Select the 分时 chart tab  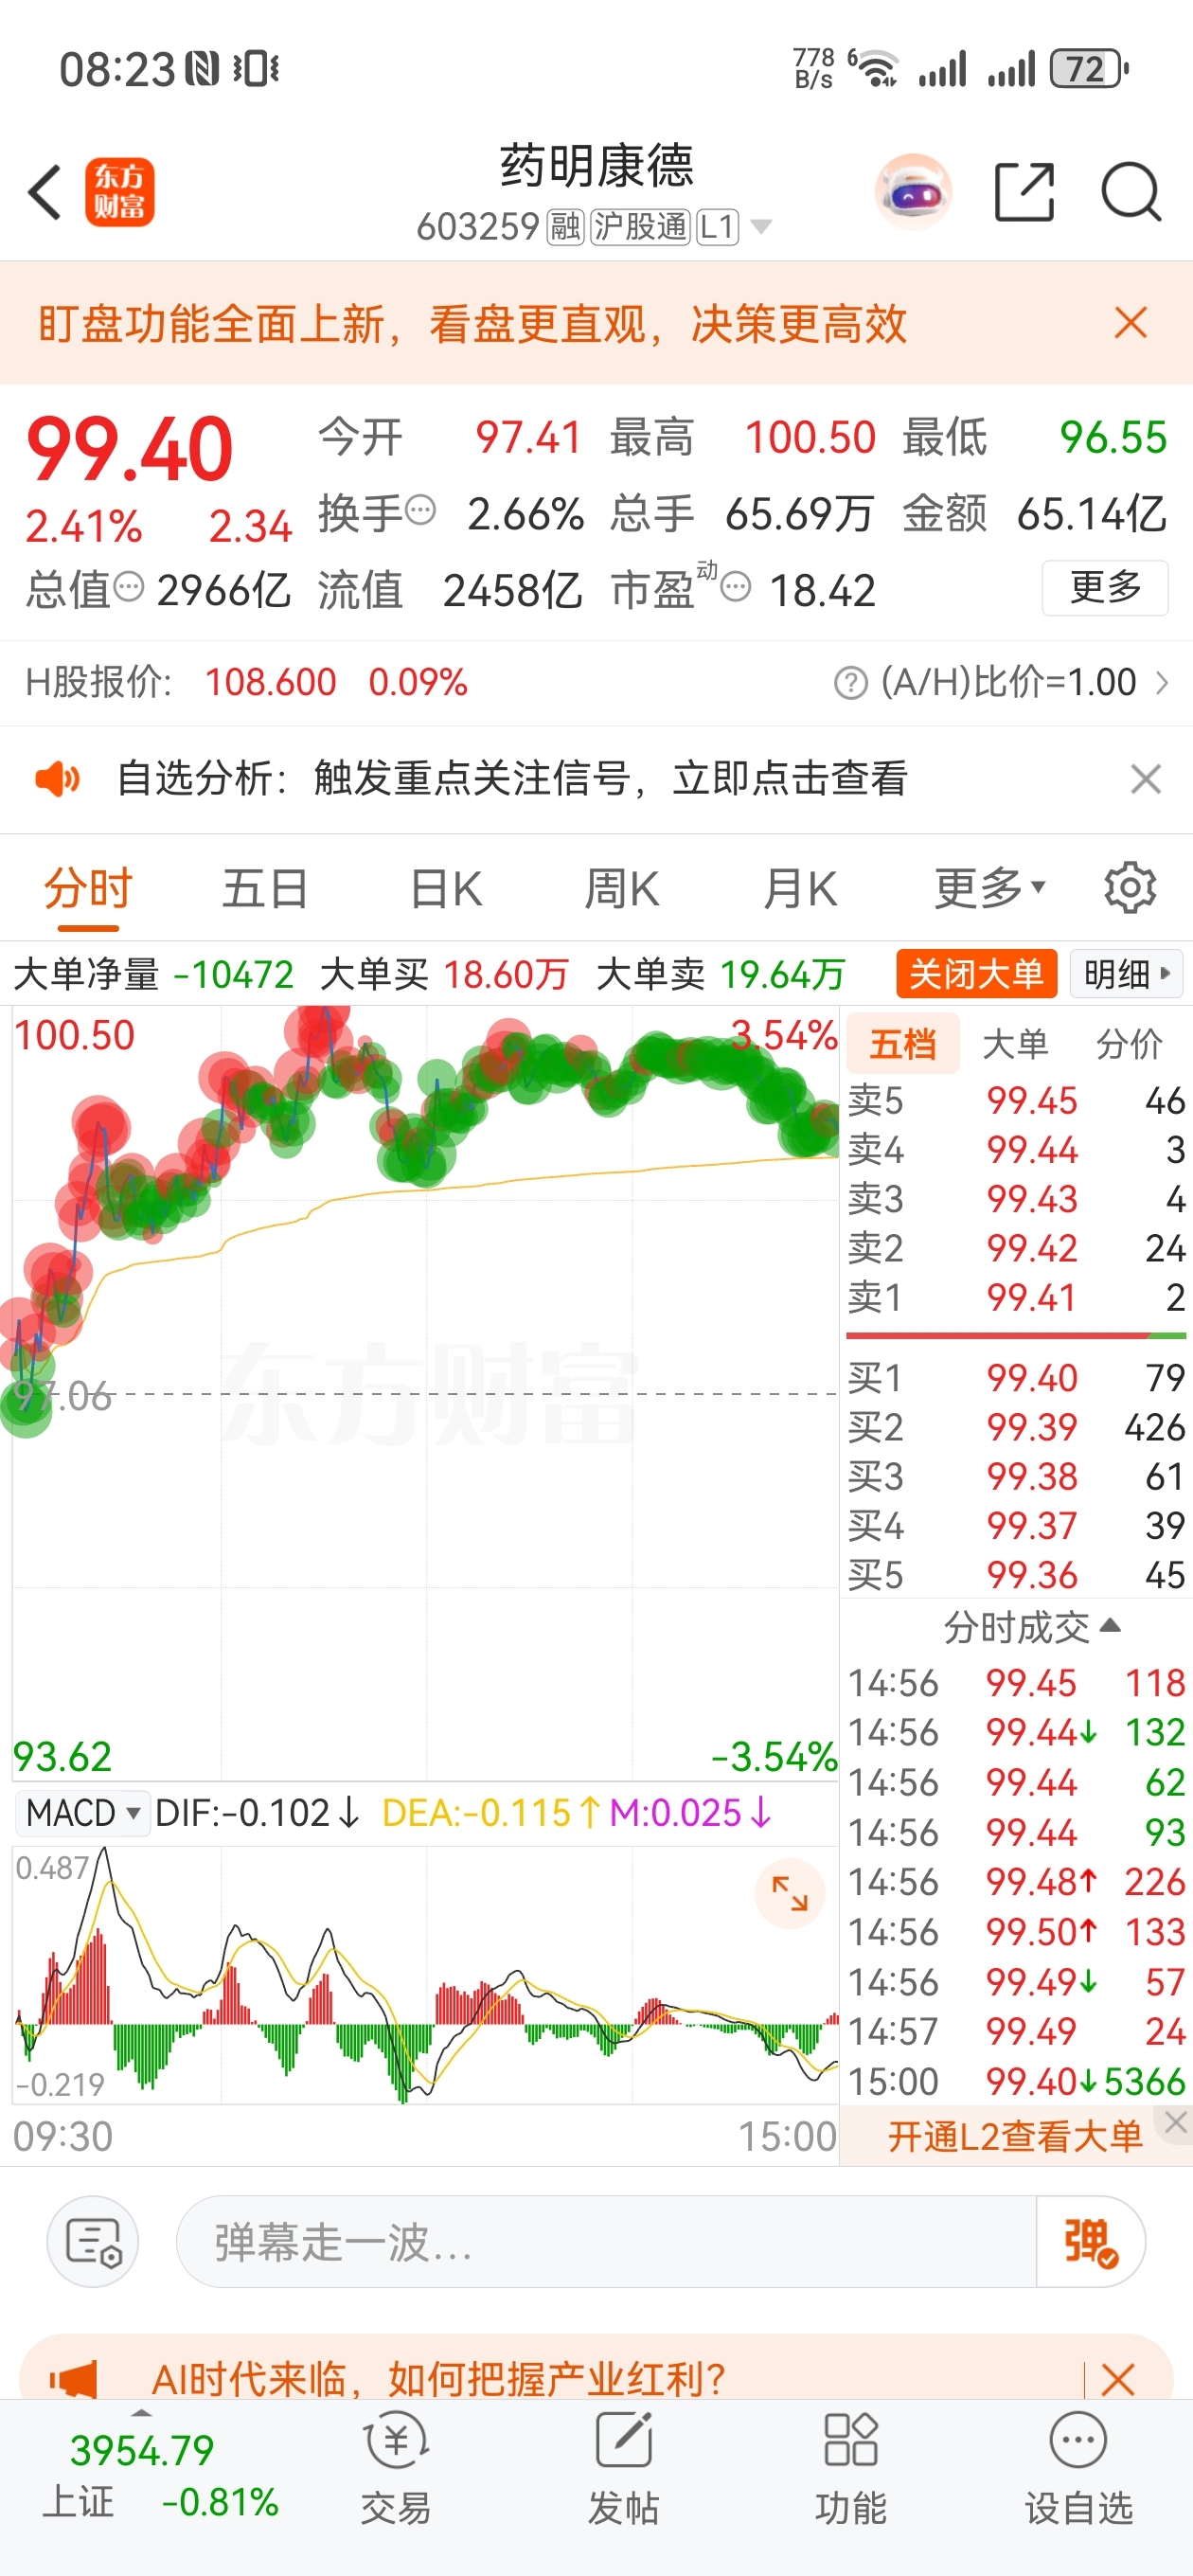click(88, 889)
